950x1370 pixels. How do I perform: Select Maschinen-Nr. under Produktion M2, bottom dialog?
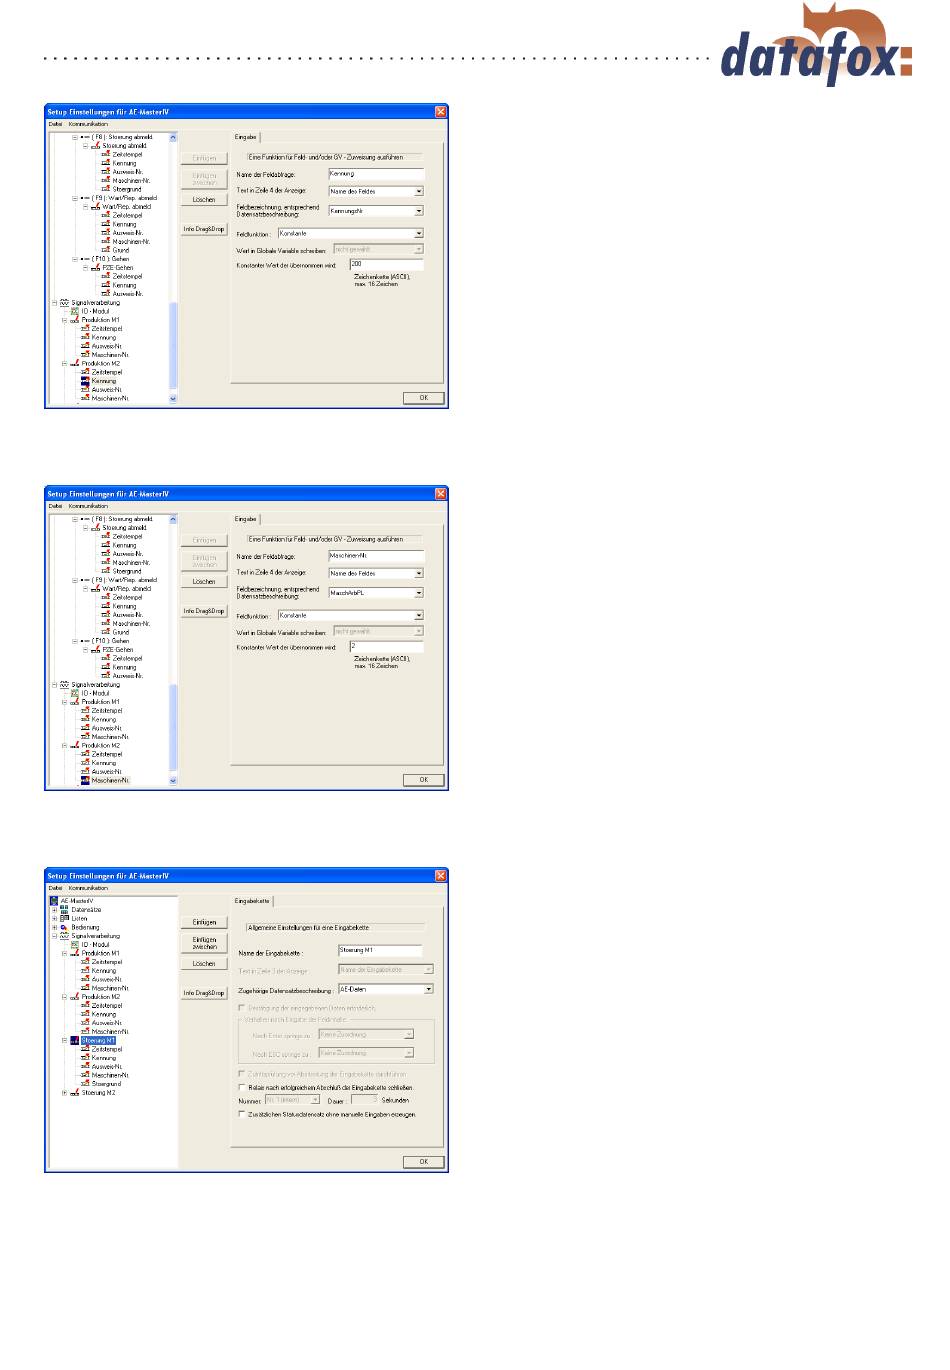pyautogui.click(x=110, y=1032)
